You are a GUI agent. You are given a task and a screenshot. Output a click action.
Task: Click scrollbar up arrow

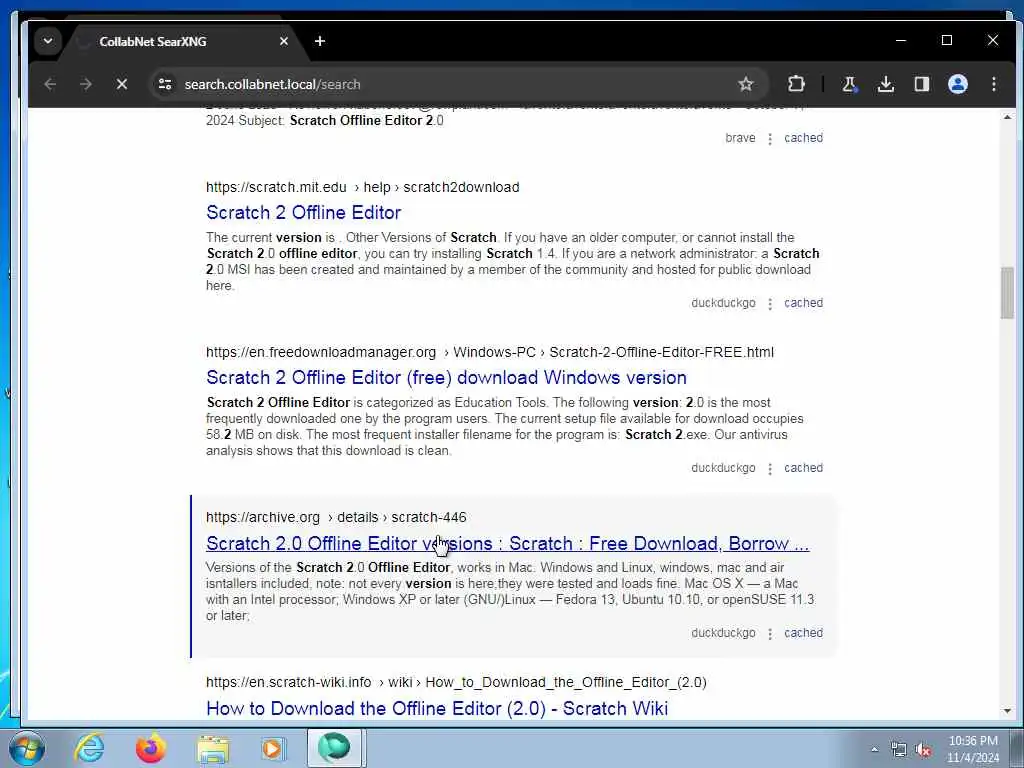1007,118
